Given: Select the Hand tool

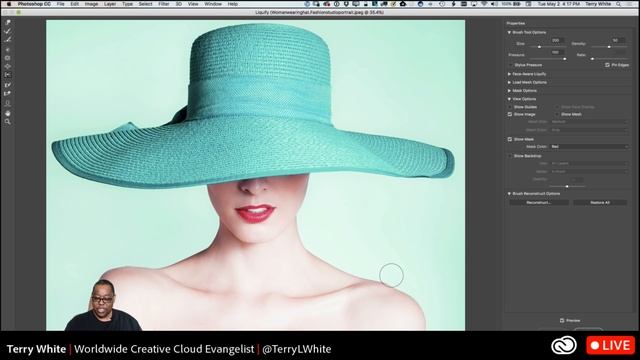Looking at the screenshot, I should pos(8,113).
